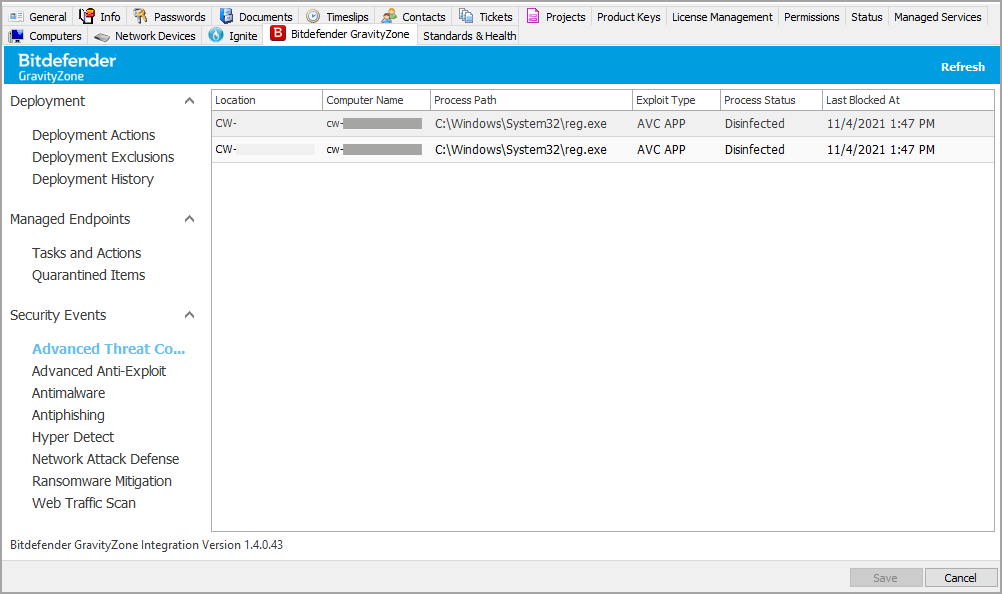Click the Contacts people icon
Viewport: 1002px width, 594px height.
[389, 16]
